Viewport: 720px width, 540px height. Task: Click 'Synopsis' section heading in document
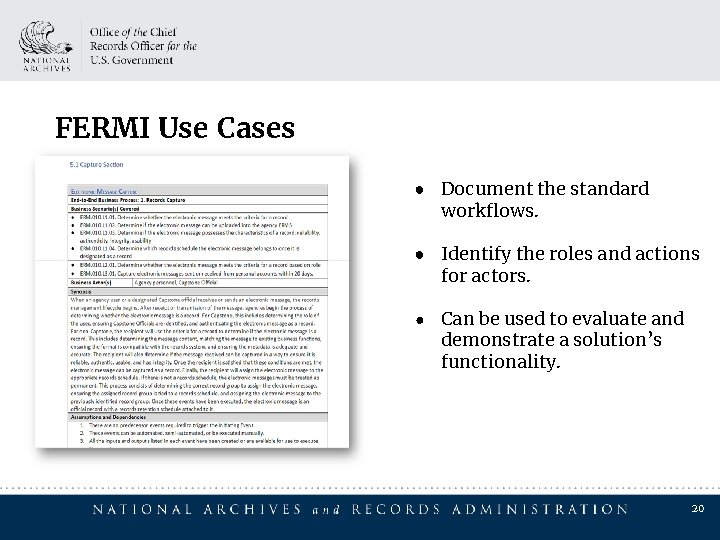click(x=81, y=292)
